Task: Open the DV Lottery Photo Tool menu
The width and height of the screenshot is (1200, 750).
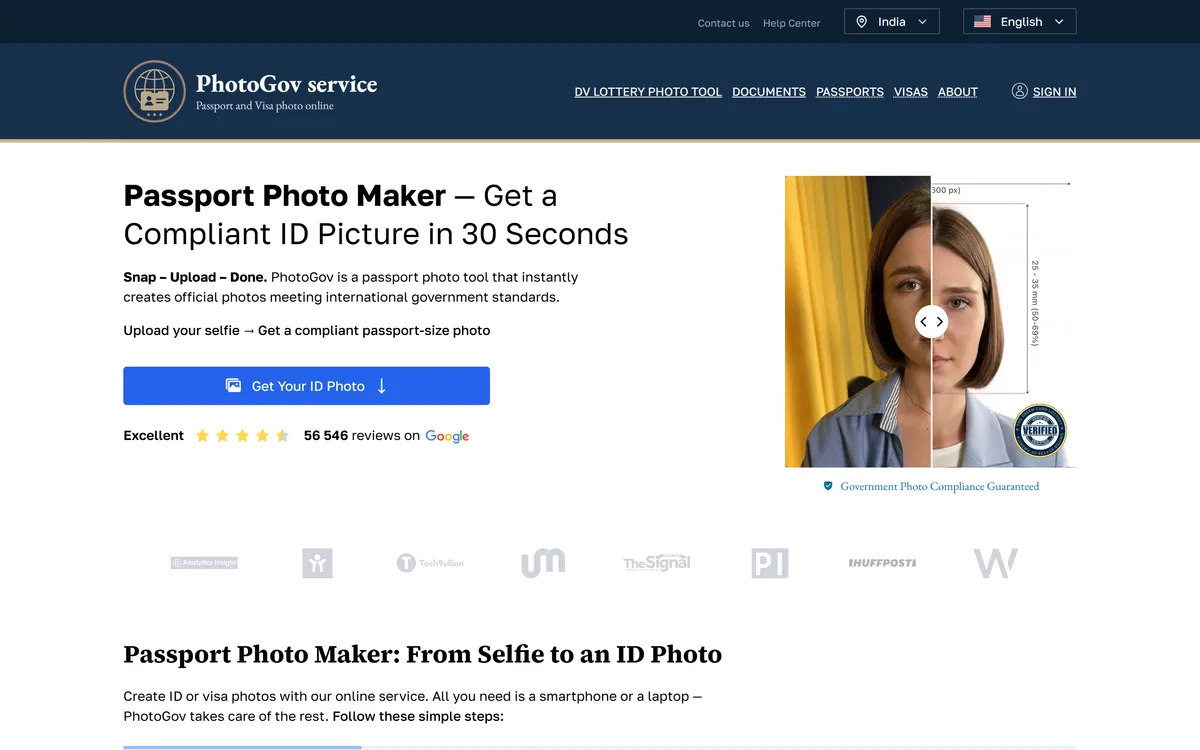Action: coord(648,92)
